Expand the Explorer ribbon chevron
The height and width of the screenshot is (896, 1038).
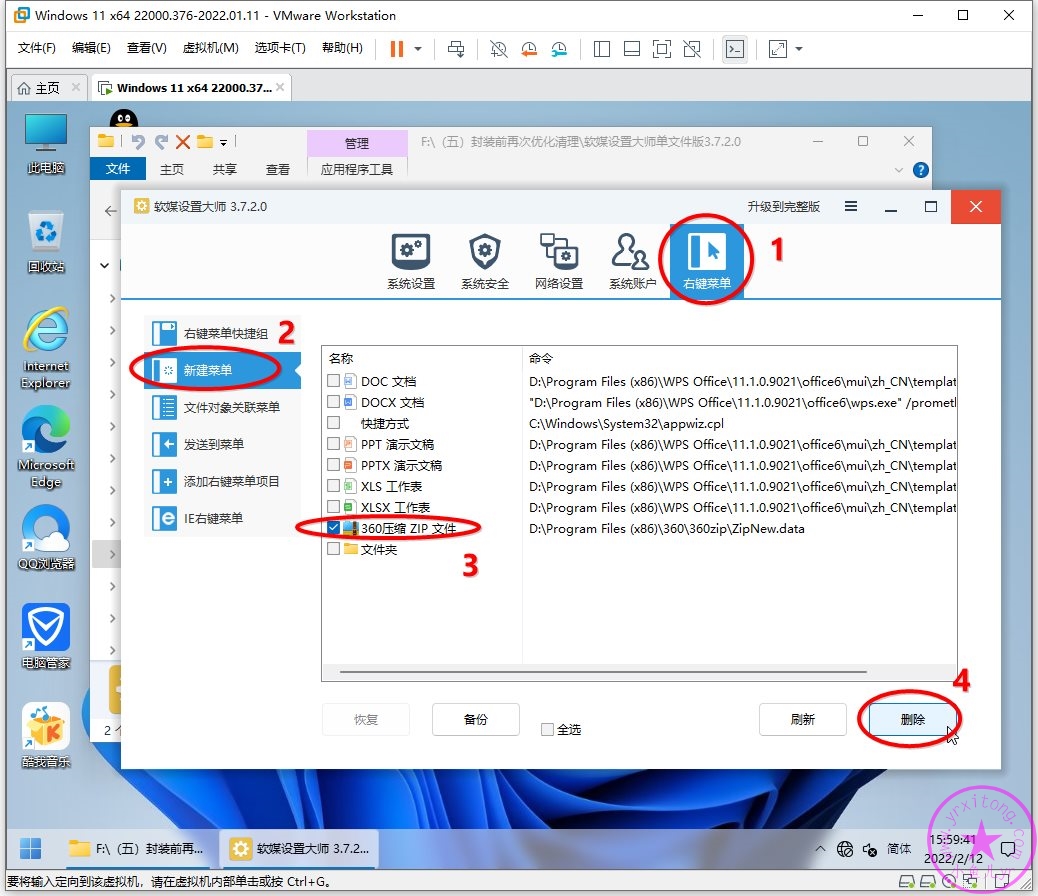pos(898,170)
